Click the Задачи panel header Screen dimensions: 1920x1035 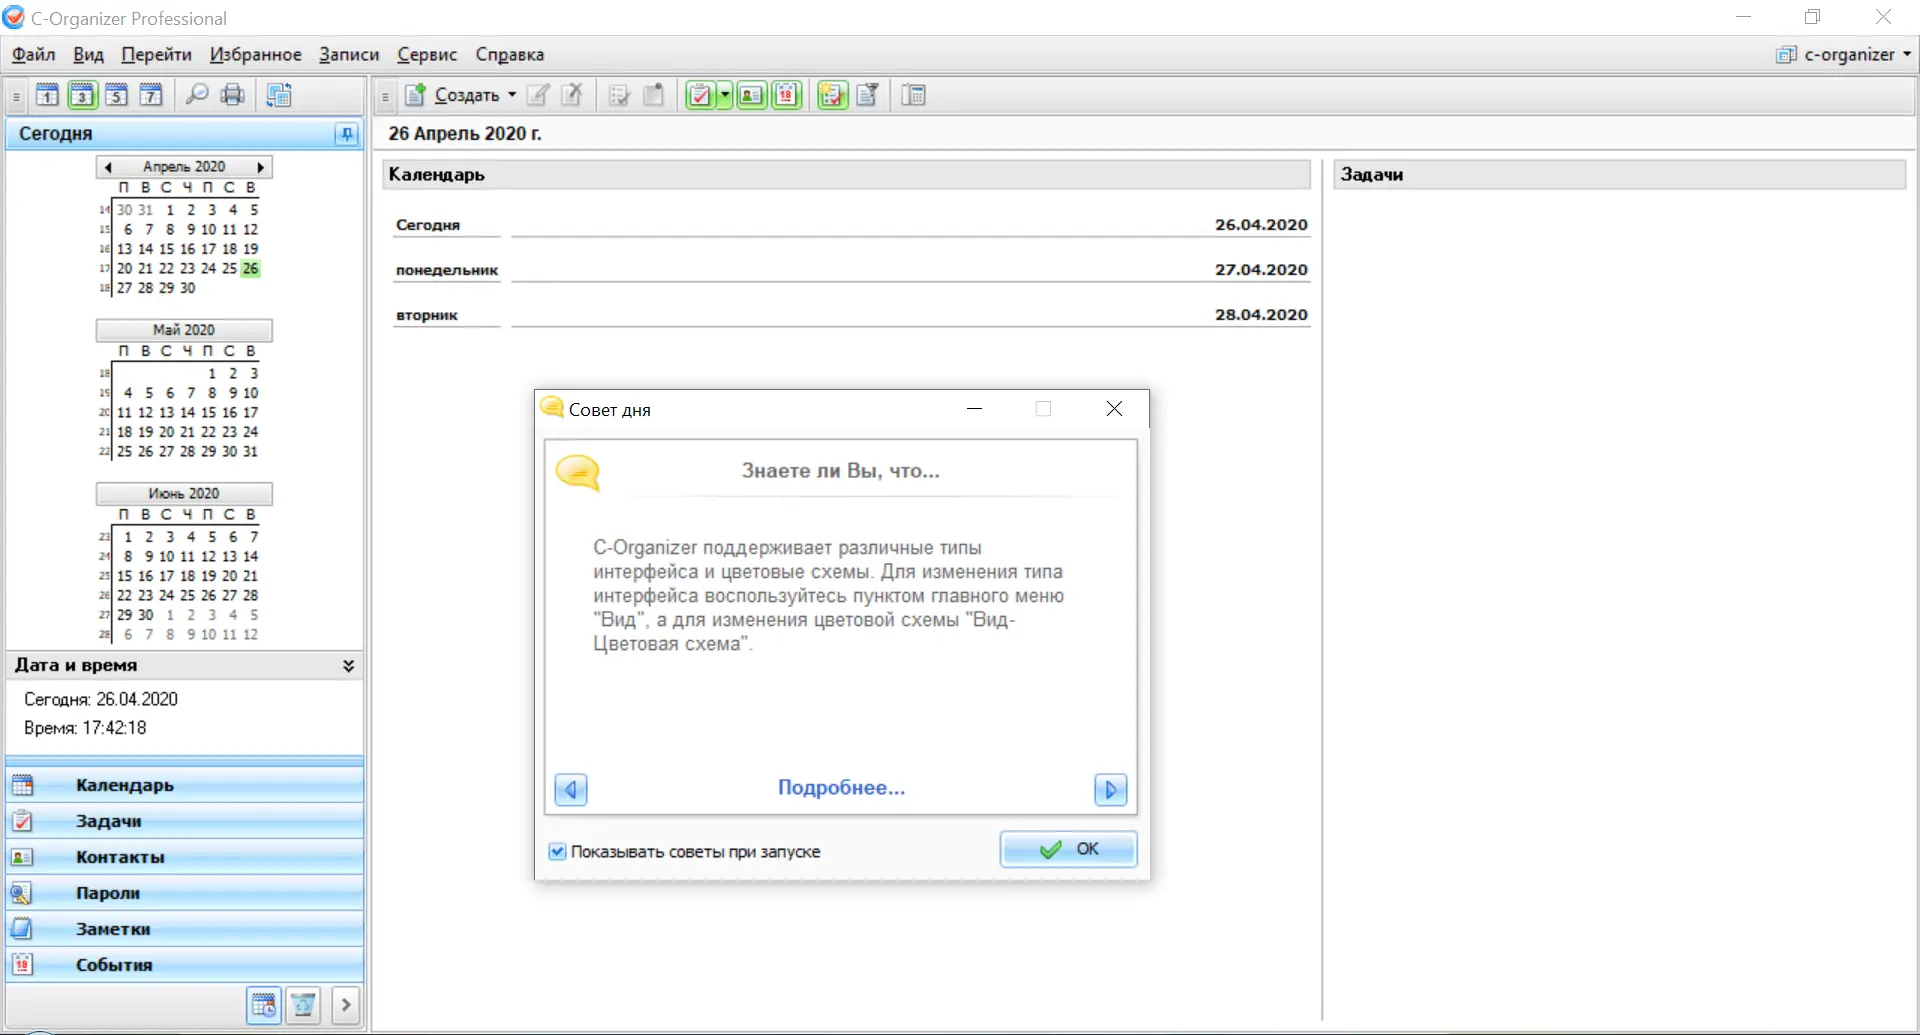[x=1620, y=175]
